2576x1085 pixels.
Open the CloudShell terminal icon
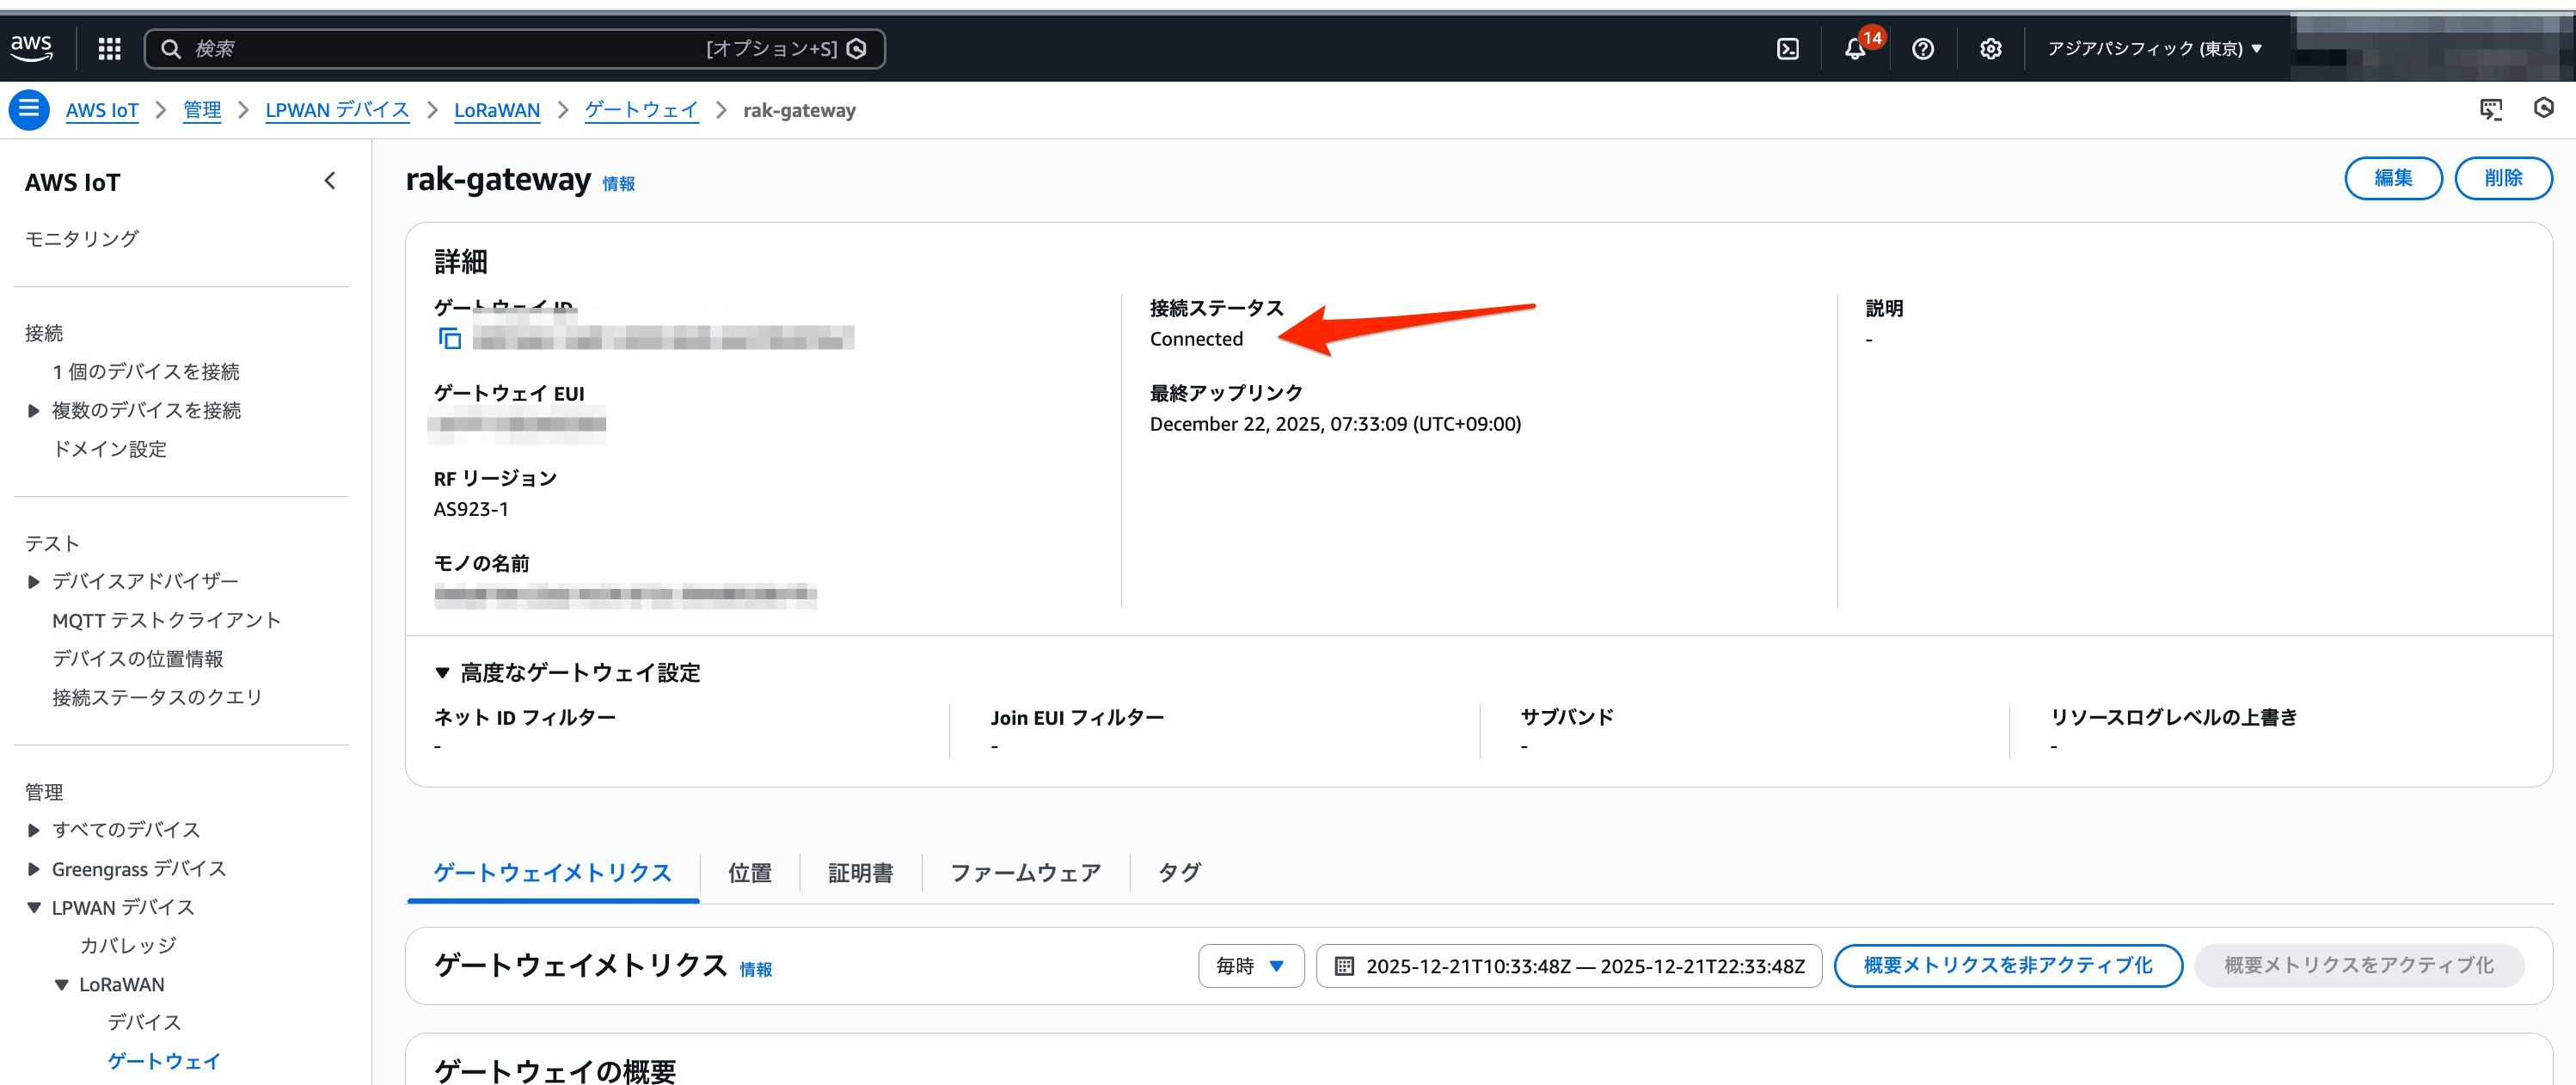click(1787, 49)
